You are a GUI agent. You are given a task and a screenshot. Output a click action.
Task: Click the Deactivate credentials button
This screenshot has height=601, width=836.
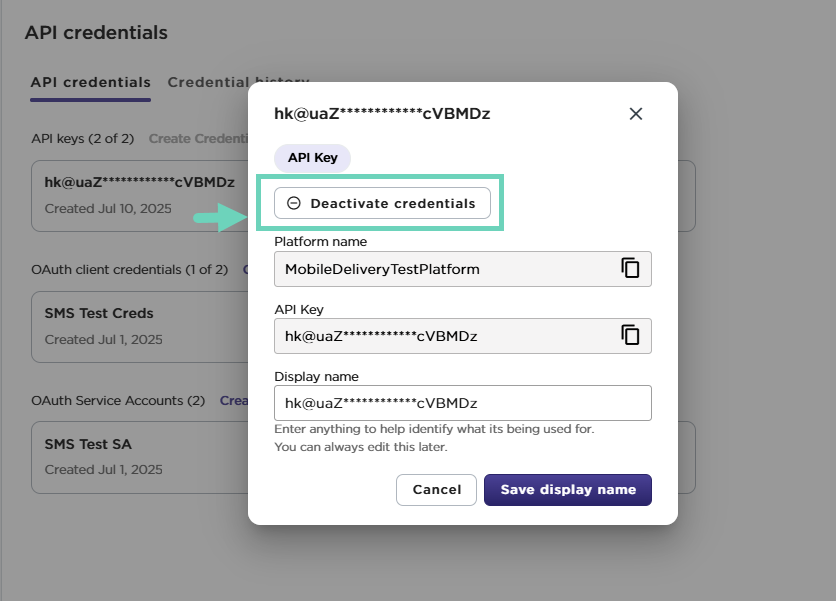point(382,203)
